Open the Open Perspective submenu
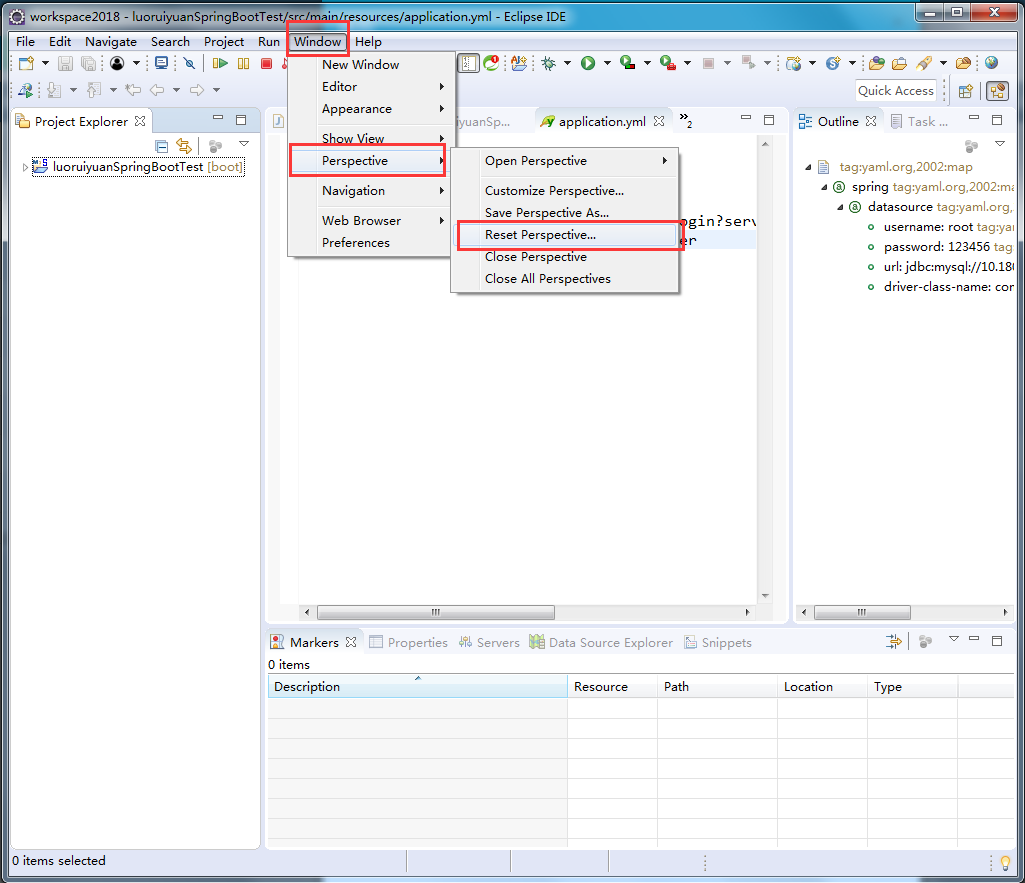The height and width of the screenshot is (883, 1025). coord(565,161)
